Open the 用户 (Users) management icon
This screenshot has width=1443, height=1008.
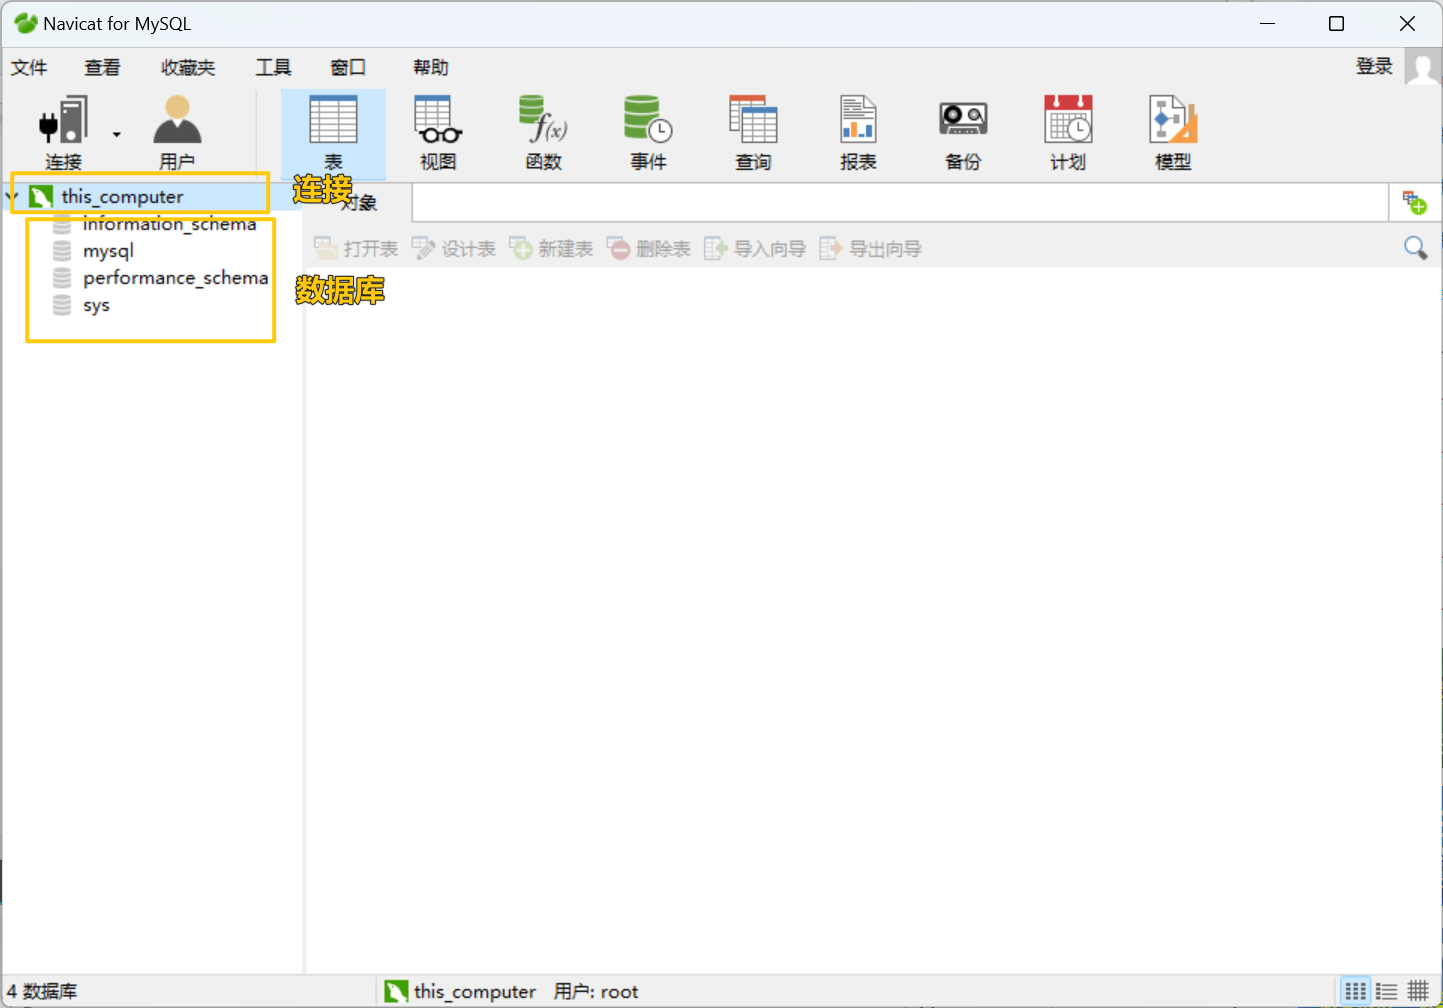[178, 130]
